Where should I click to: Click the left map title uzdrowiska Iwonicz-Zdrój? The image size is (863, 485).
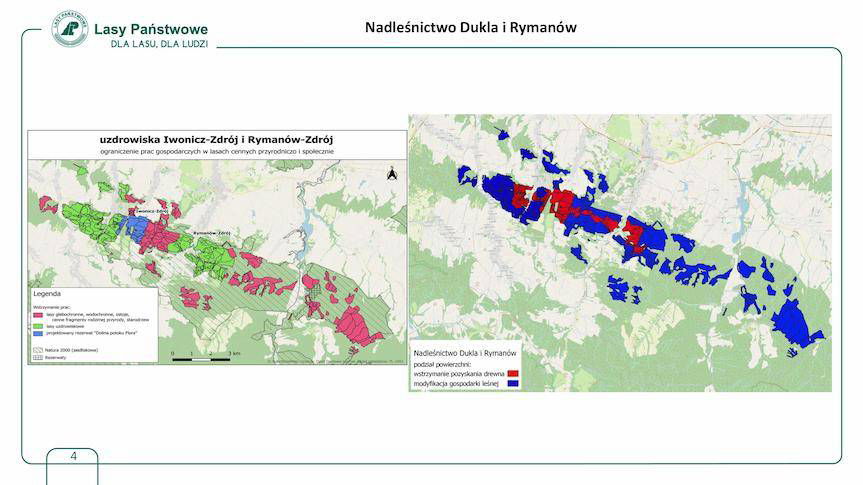tap(216, 138)
